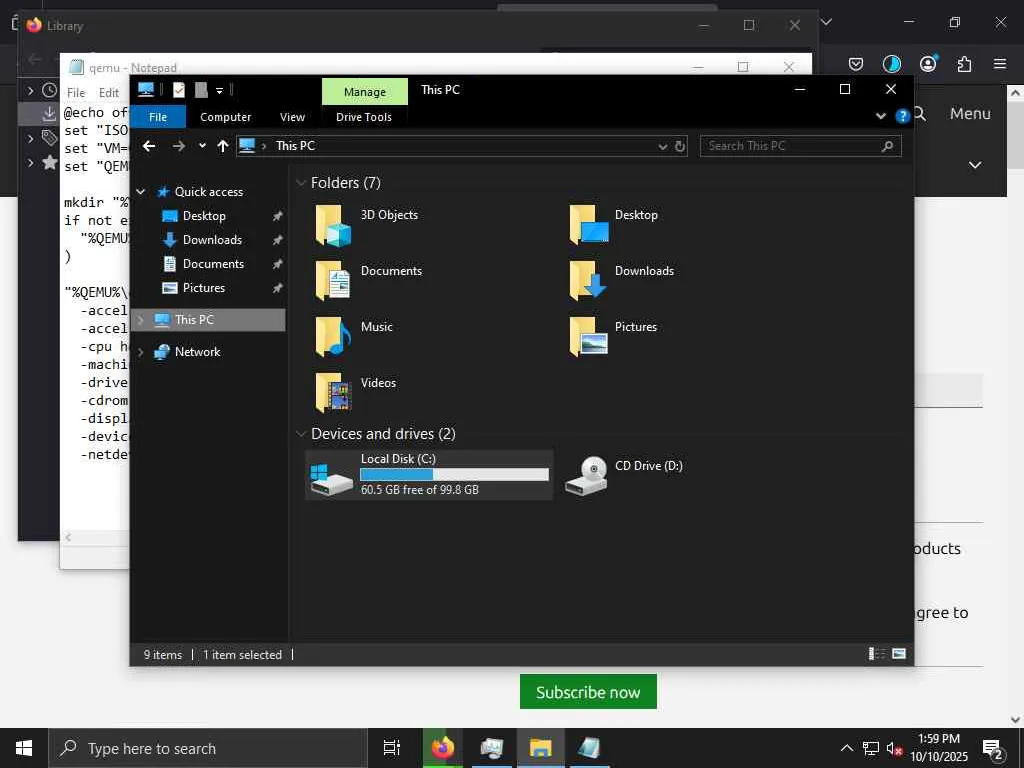Image resolution: width=1024 pixels, height=768 pixels.
Task: Switch to the View ribbon tab
Action: coord(292,117)
